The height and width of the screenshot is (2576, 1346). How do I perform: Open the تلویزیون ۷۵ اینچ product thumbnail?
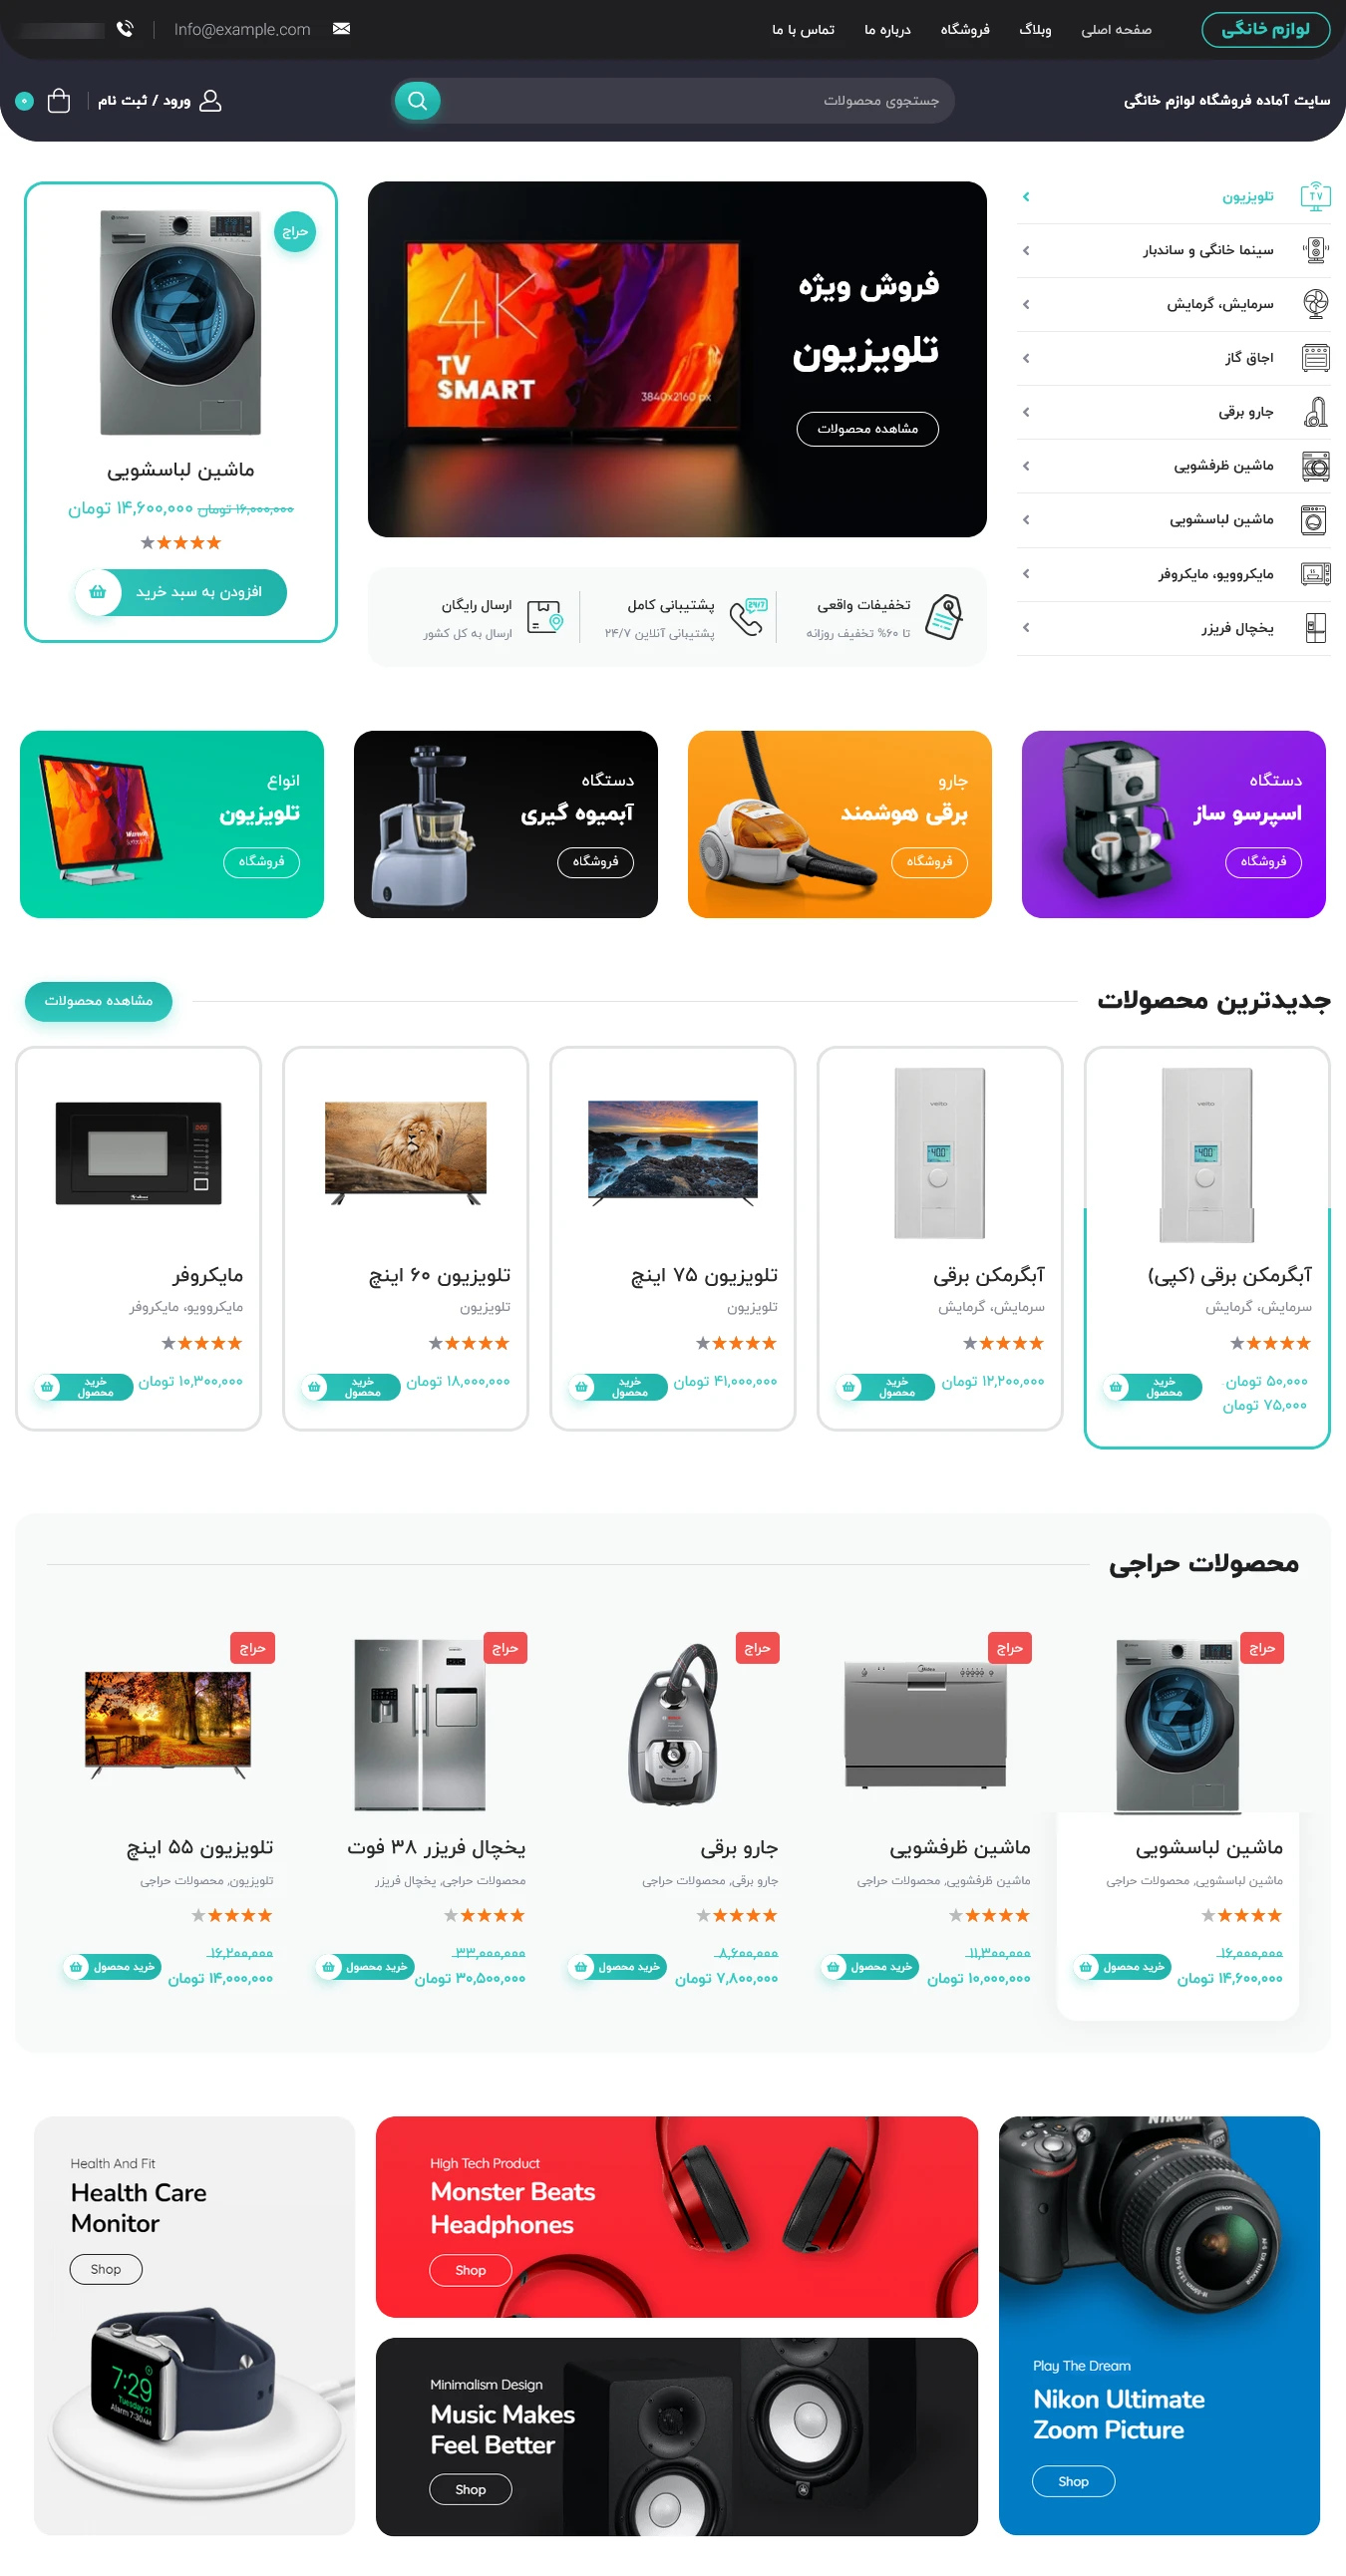click(x=673, y=1152)
